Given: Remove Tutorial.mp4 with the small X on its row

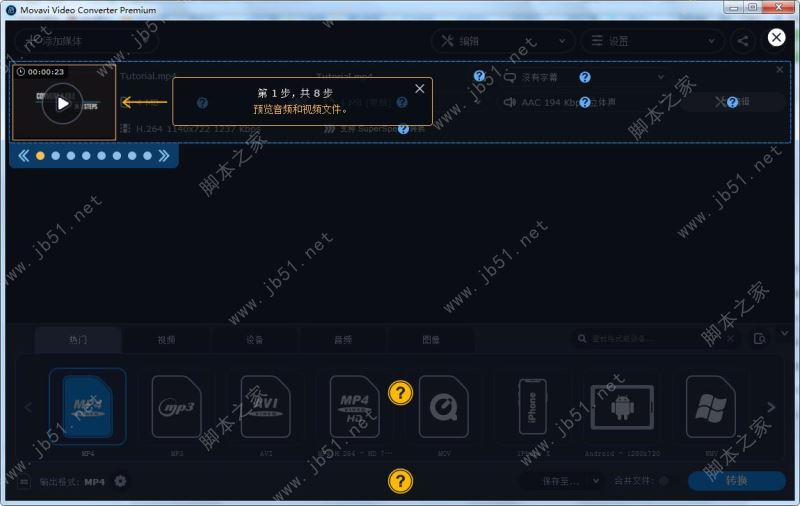Looking at the screenshot, I should [780, 69].
